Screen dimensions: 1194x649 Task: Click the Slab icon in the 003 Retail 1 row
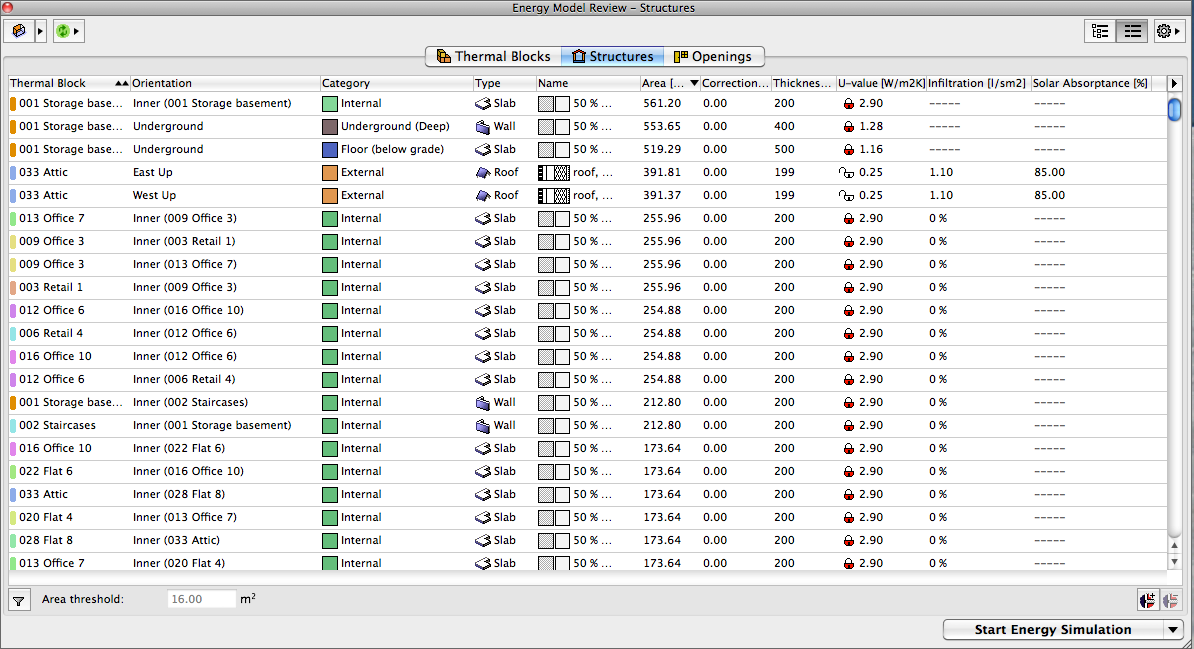[483, 288]
